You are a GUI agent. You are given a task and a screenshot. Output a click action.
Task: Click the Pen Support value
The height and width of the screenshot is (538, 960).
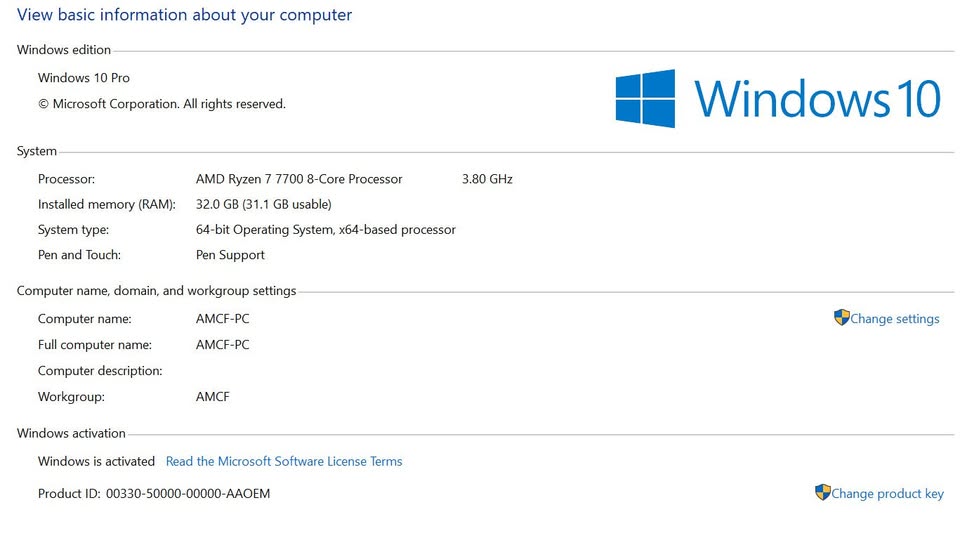point(230,255)
